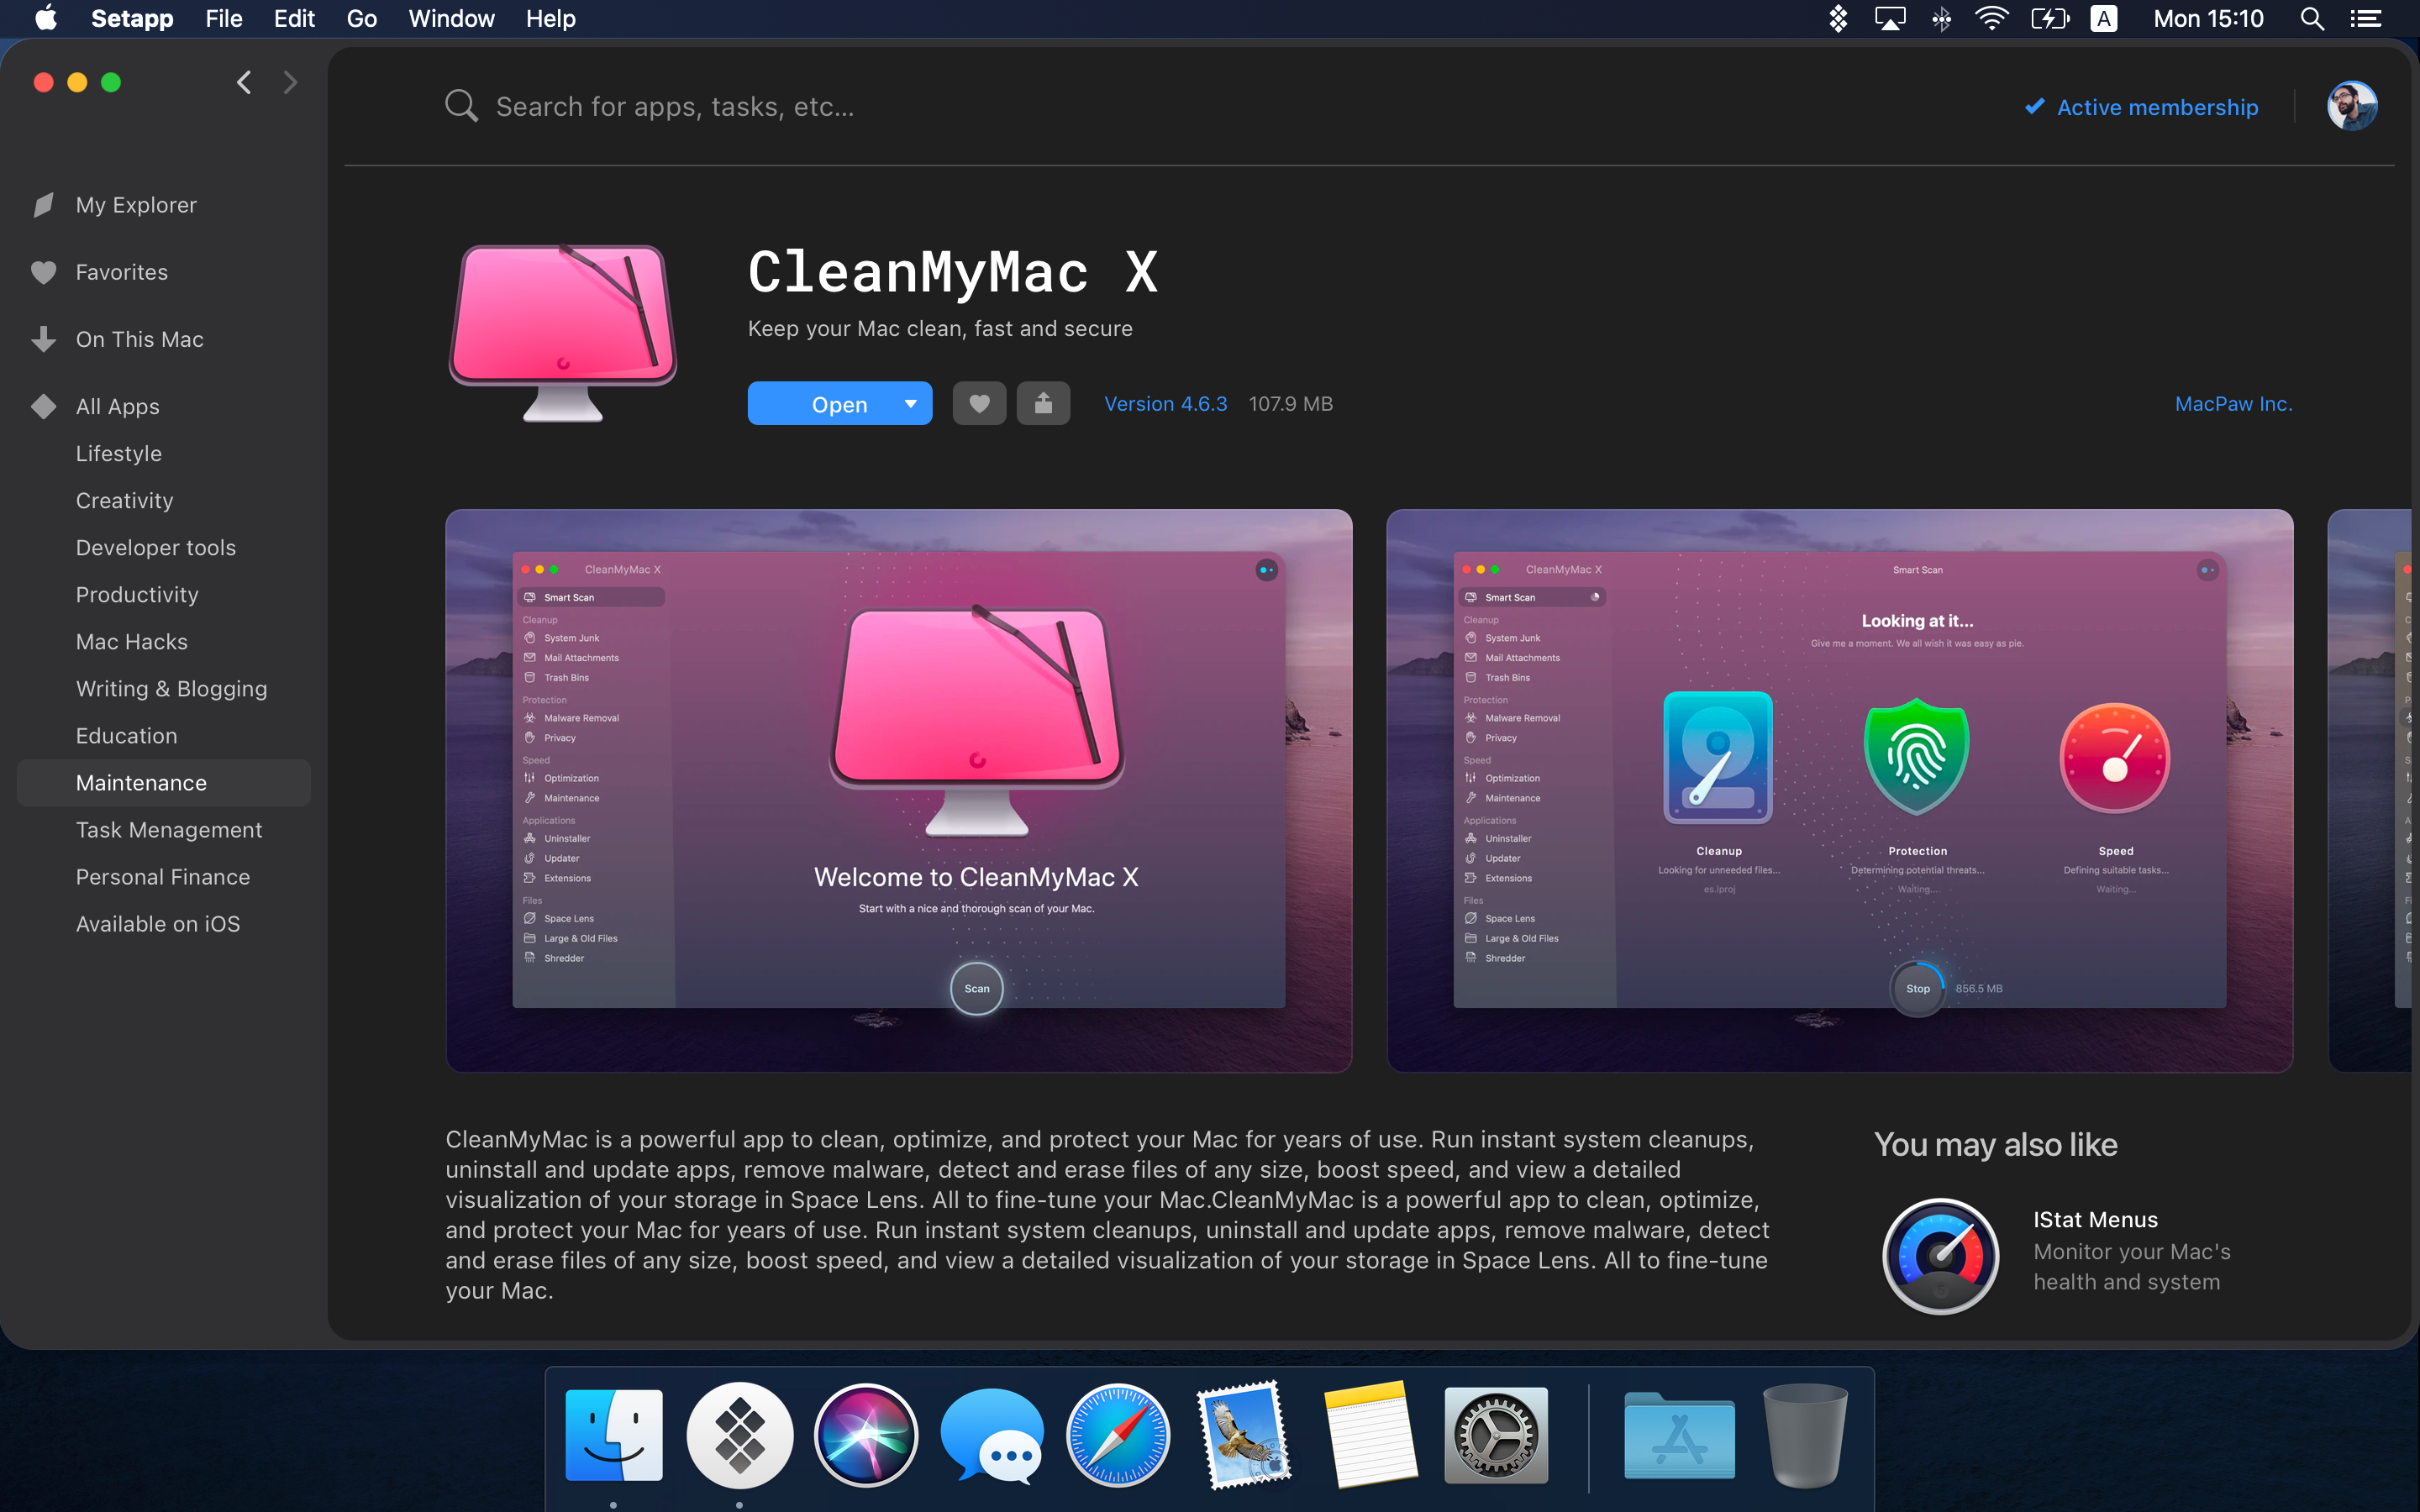
Task: Collapse the All Apps category list
Action: (117, 406)
